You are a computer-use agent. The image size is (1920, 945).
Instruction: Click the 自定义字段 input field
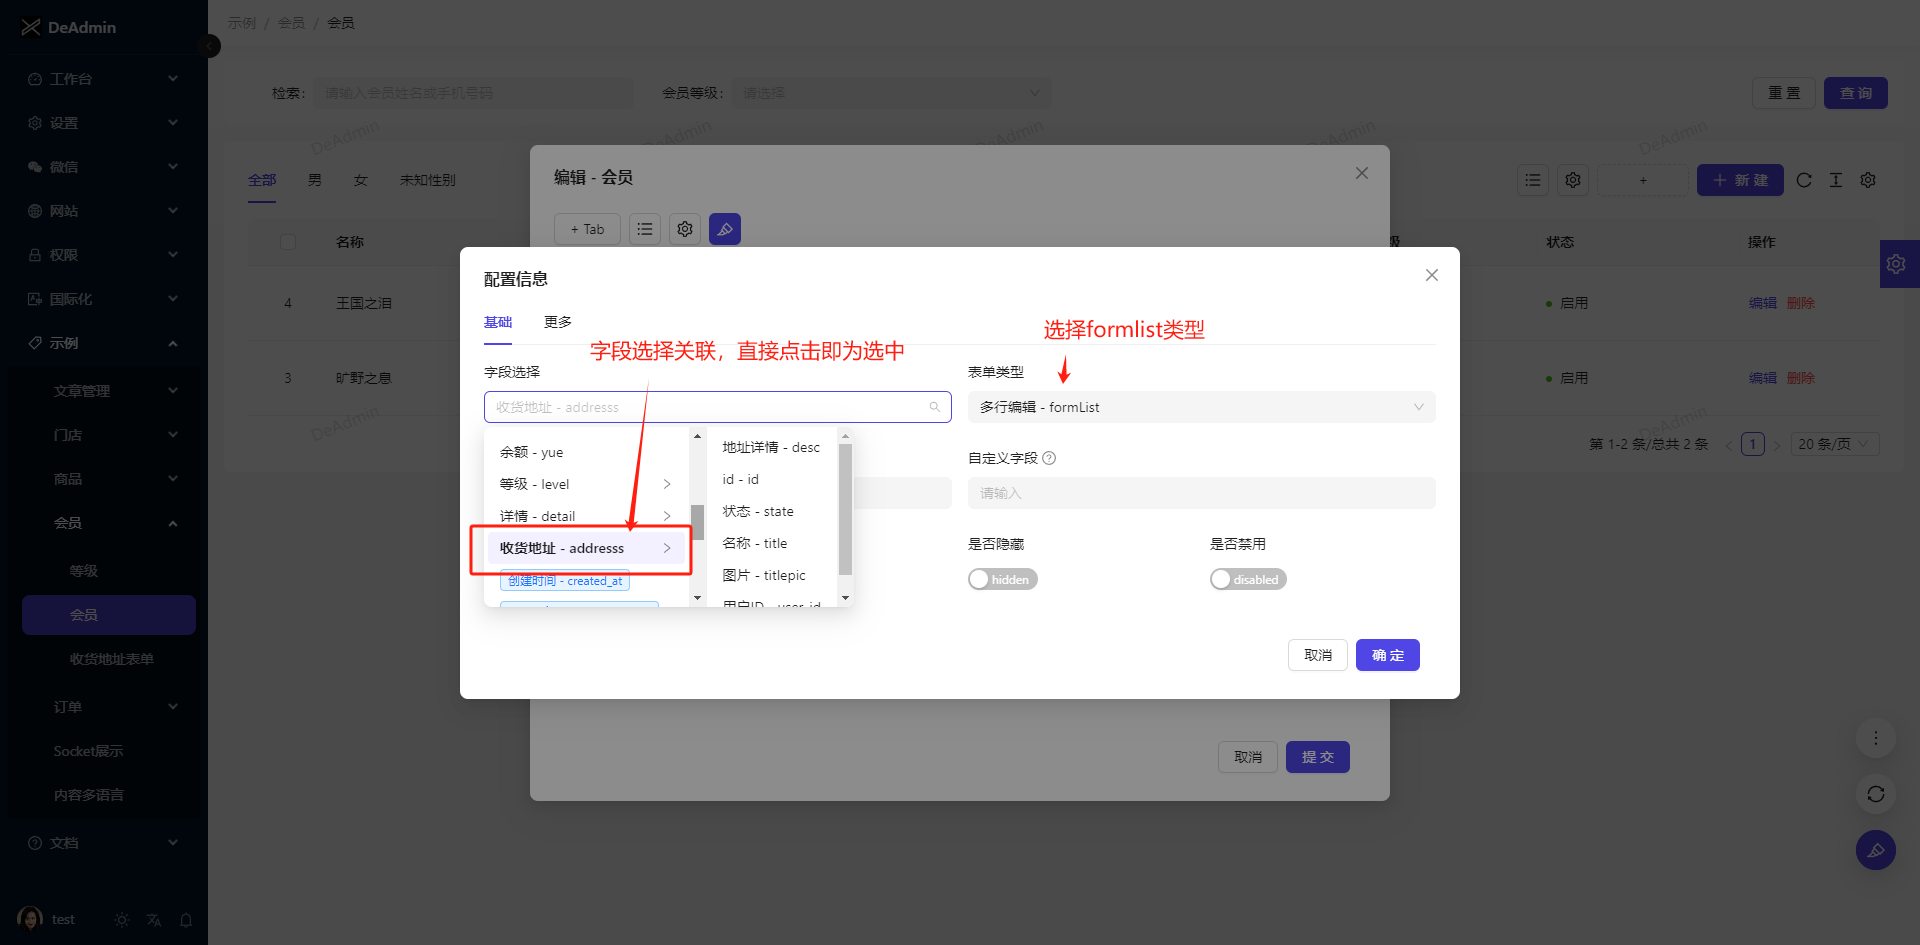coord(1201,493)
